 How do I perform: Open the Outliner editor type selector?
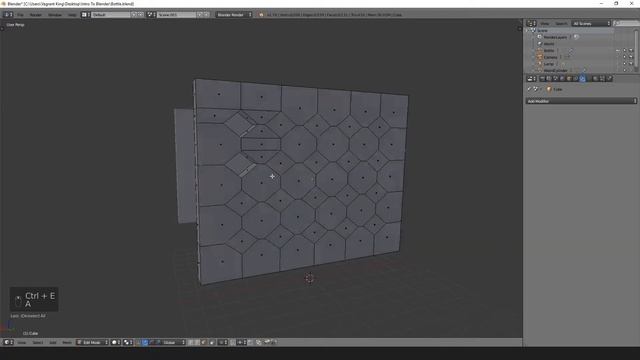pyautogui.click(x=531, y=24)
